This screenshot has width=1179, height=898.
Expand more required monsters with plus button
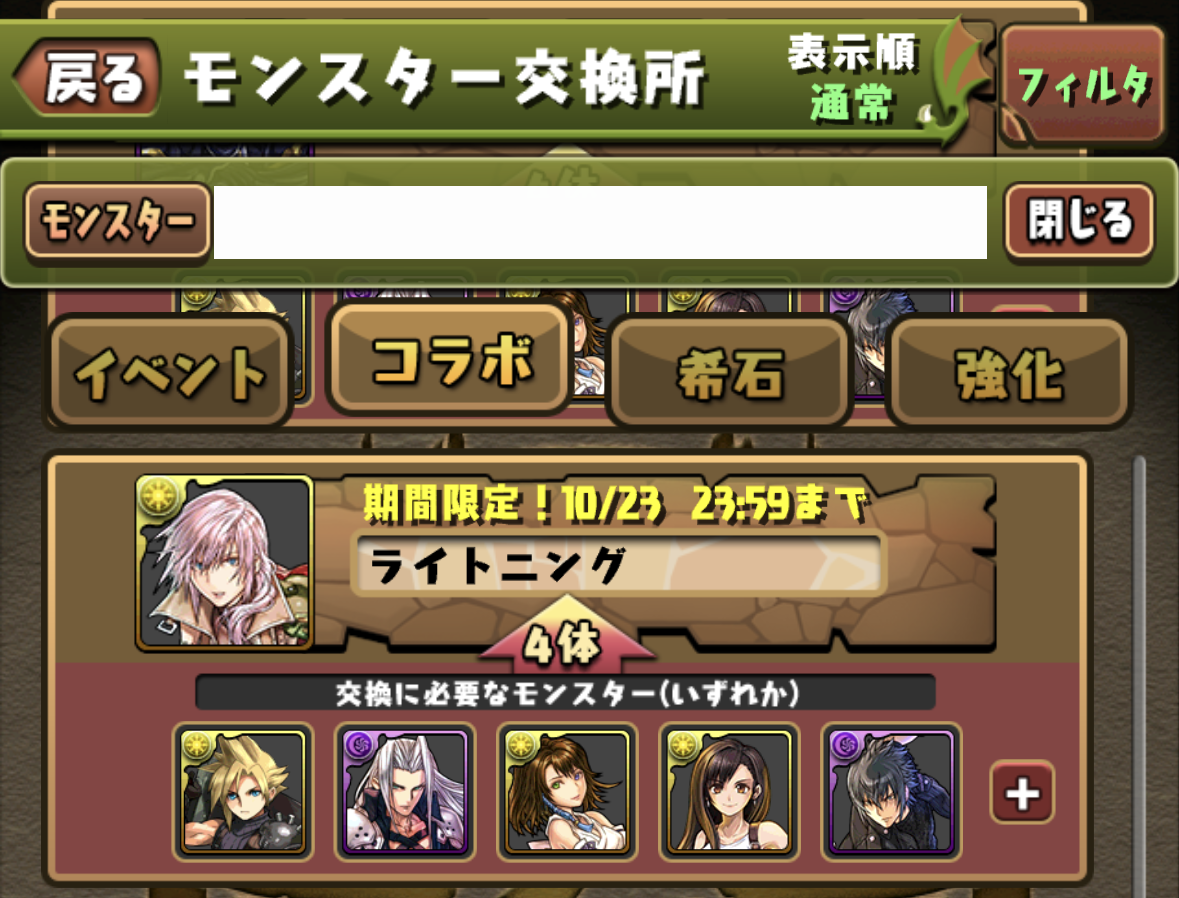(1022, 793)
